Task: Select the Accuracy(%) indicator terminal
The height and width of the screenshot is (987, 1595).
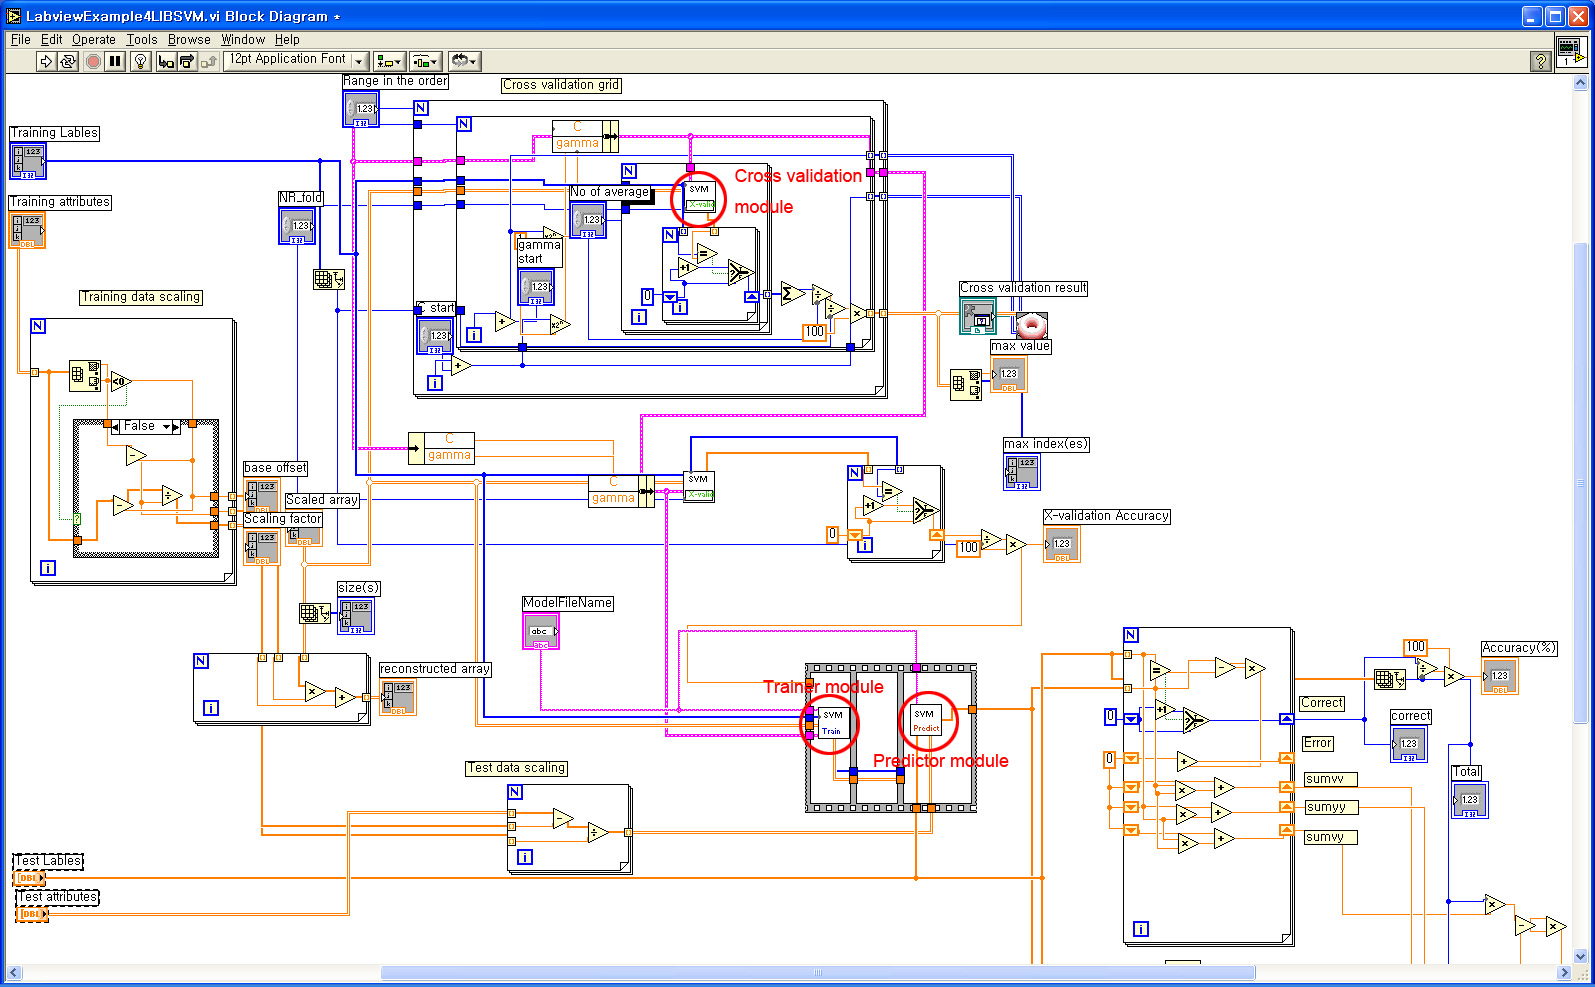Action: pos(1499,676)
